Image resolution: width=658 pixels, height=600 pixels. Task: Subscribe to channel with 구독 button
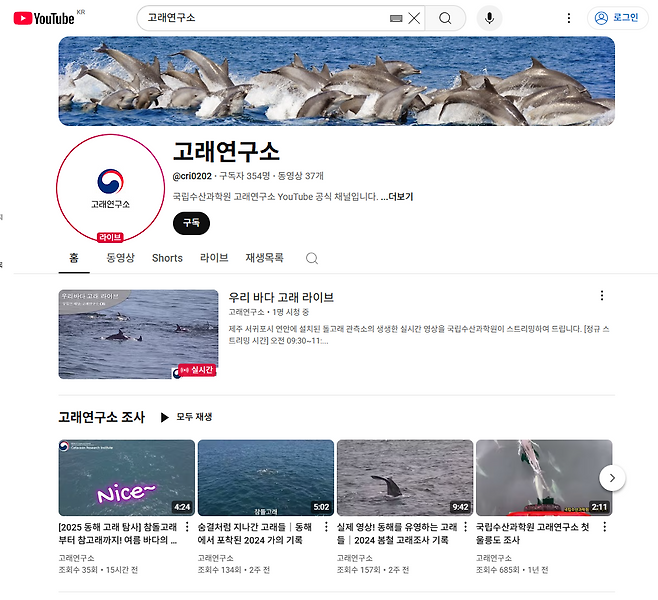pyautogui.click(x=191, y=223)
